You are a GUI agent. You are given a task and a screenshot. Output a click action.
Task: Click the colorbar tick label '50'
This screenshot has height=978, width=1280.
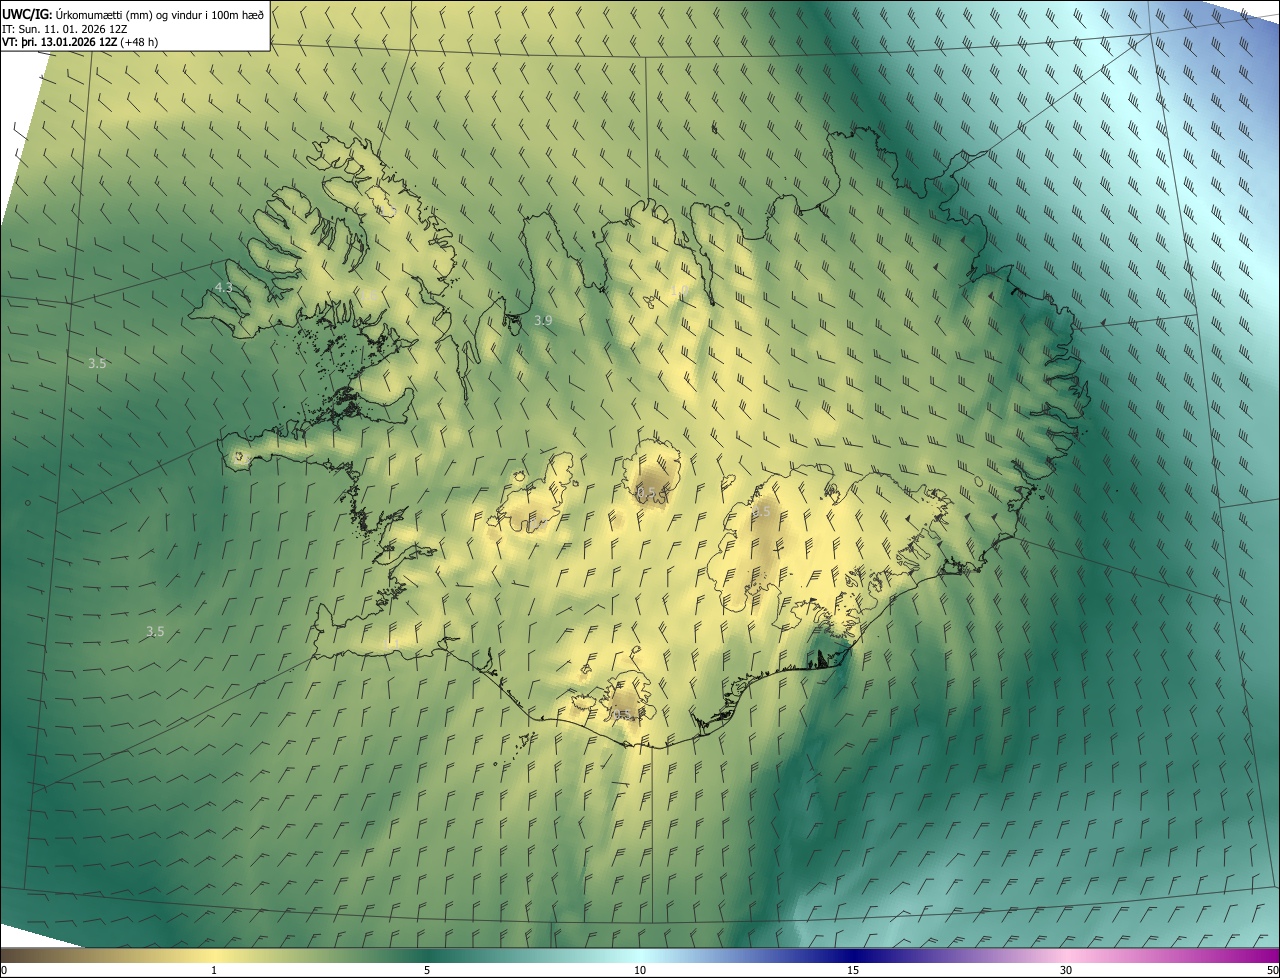coord(1272,970)
